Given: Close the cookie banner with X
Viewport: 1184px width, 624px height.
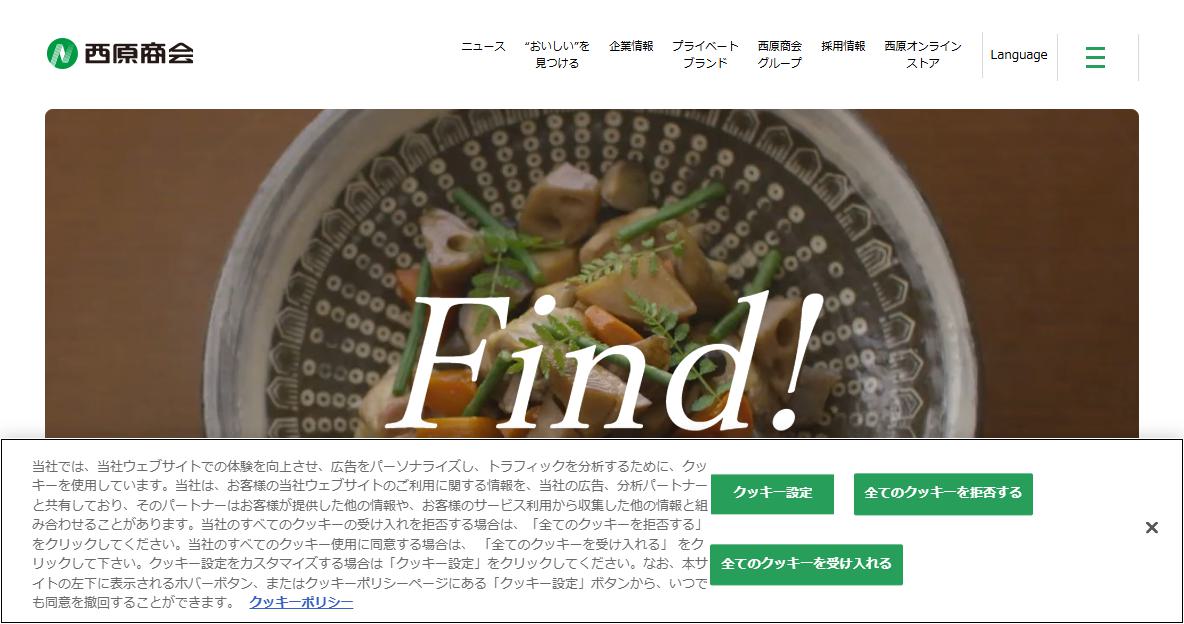Looking at the screenshot, I should pyautogui.click(x=1152, y=527).
